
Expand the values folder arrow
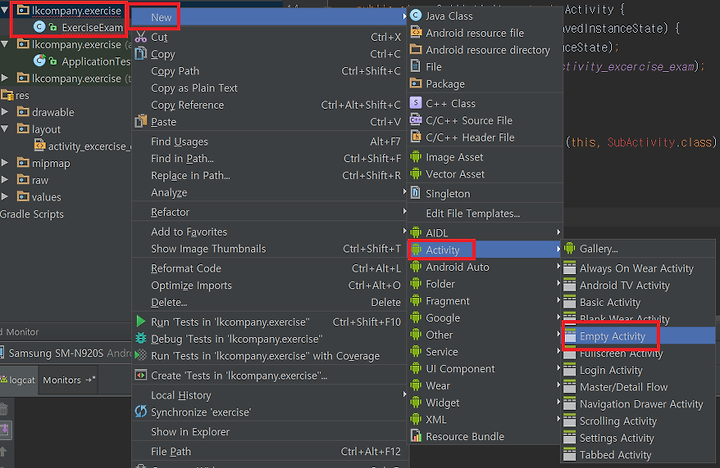[x=5, y=197]
